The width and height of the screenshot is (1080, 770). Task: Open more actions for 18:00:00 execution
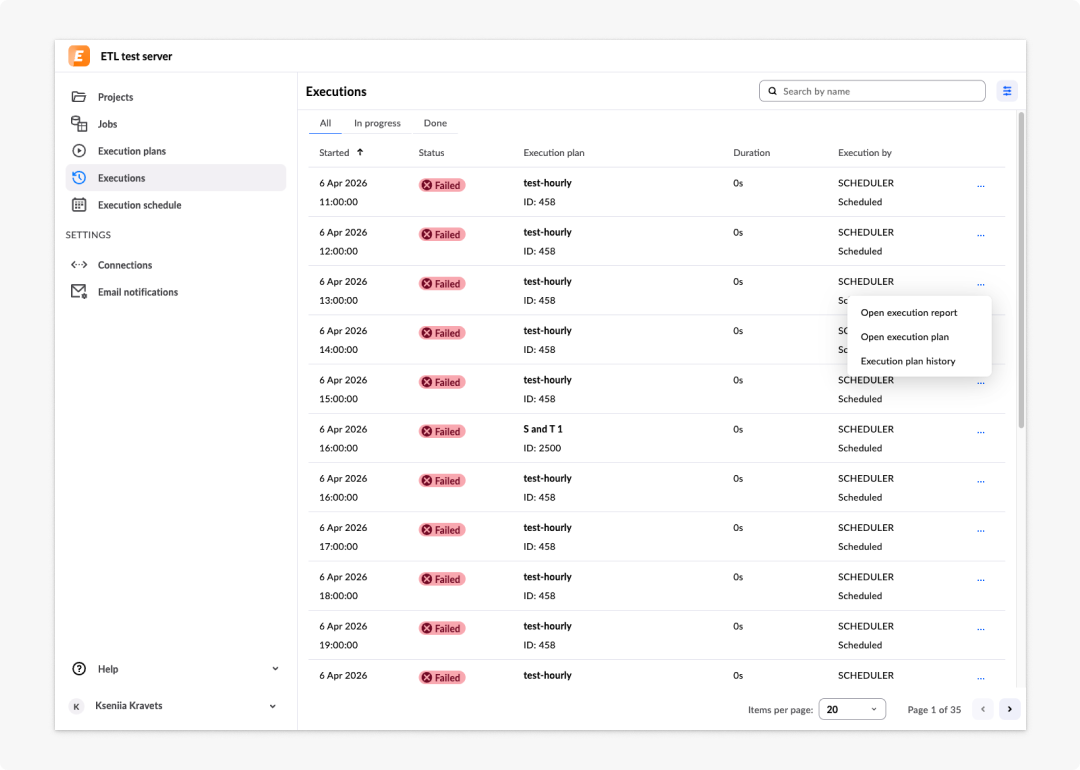[981, 580]
